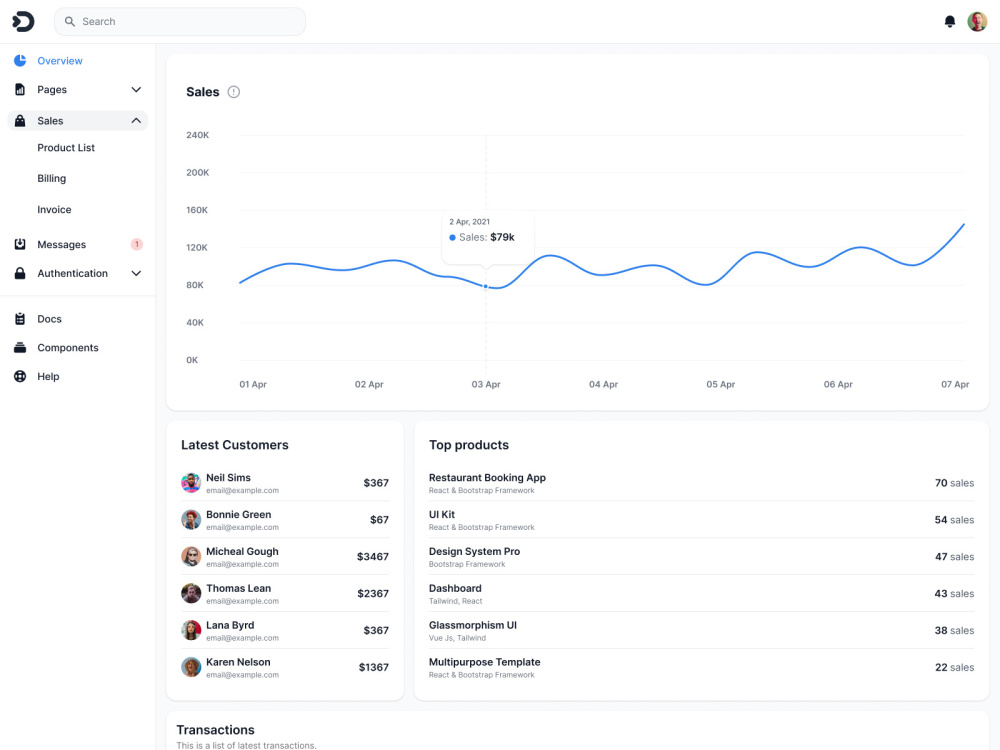Viewport: 1000px width, 750px height.
Task: Click the Sales shopping bag icon
Action: tap(20, 121)
